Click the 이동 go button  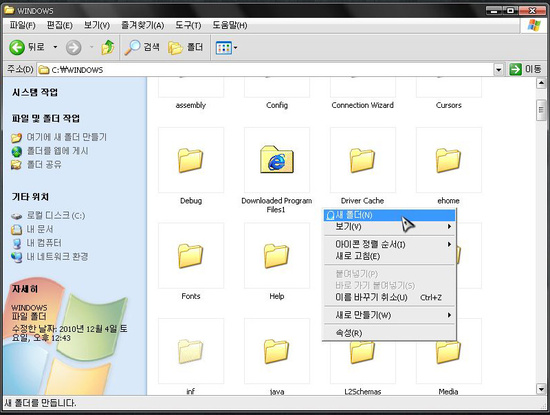pyautogui.click(x=525, y=69)
